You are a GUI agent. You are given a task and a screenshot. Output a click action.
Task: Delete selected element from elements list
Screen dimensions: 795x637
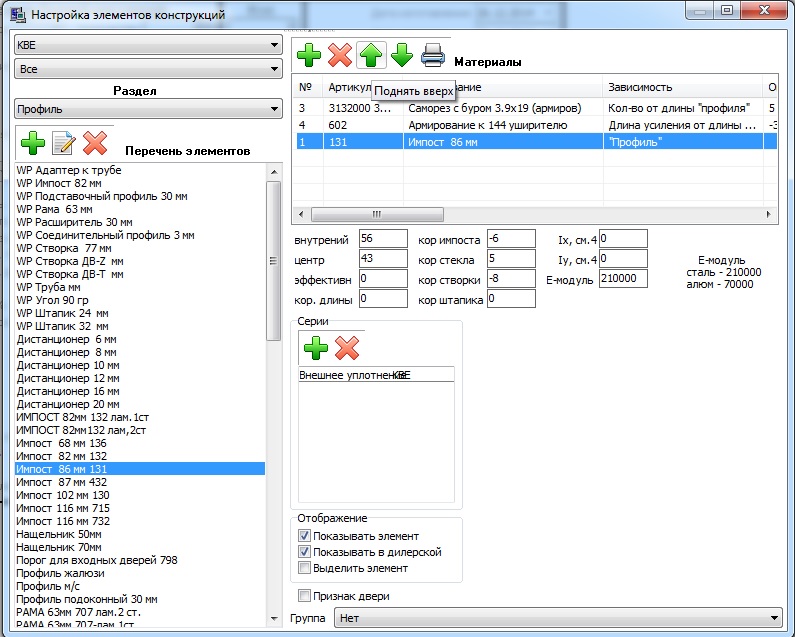(95, 143)
